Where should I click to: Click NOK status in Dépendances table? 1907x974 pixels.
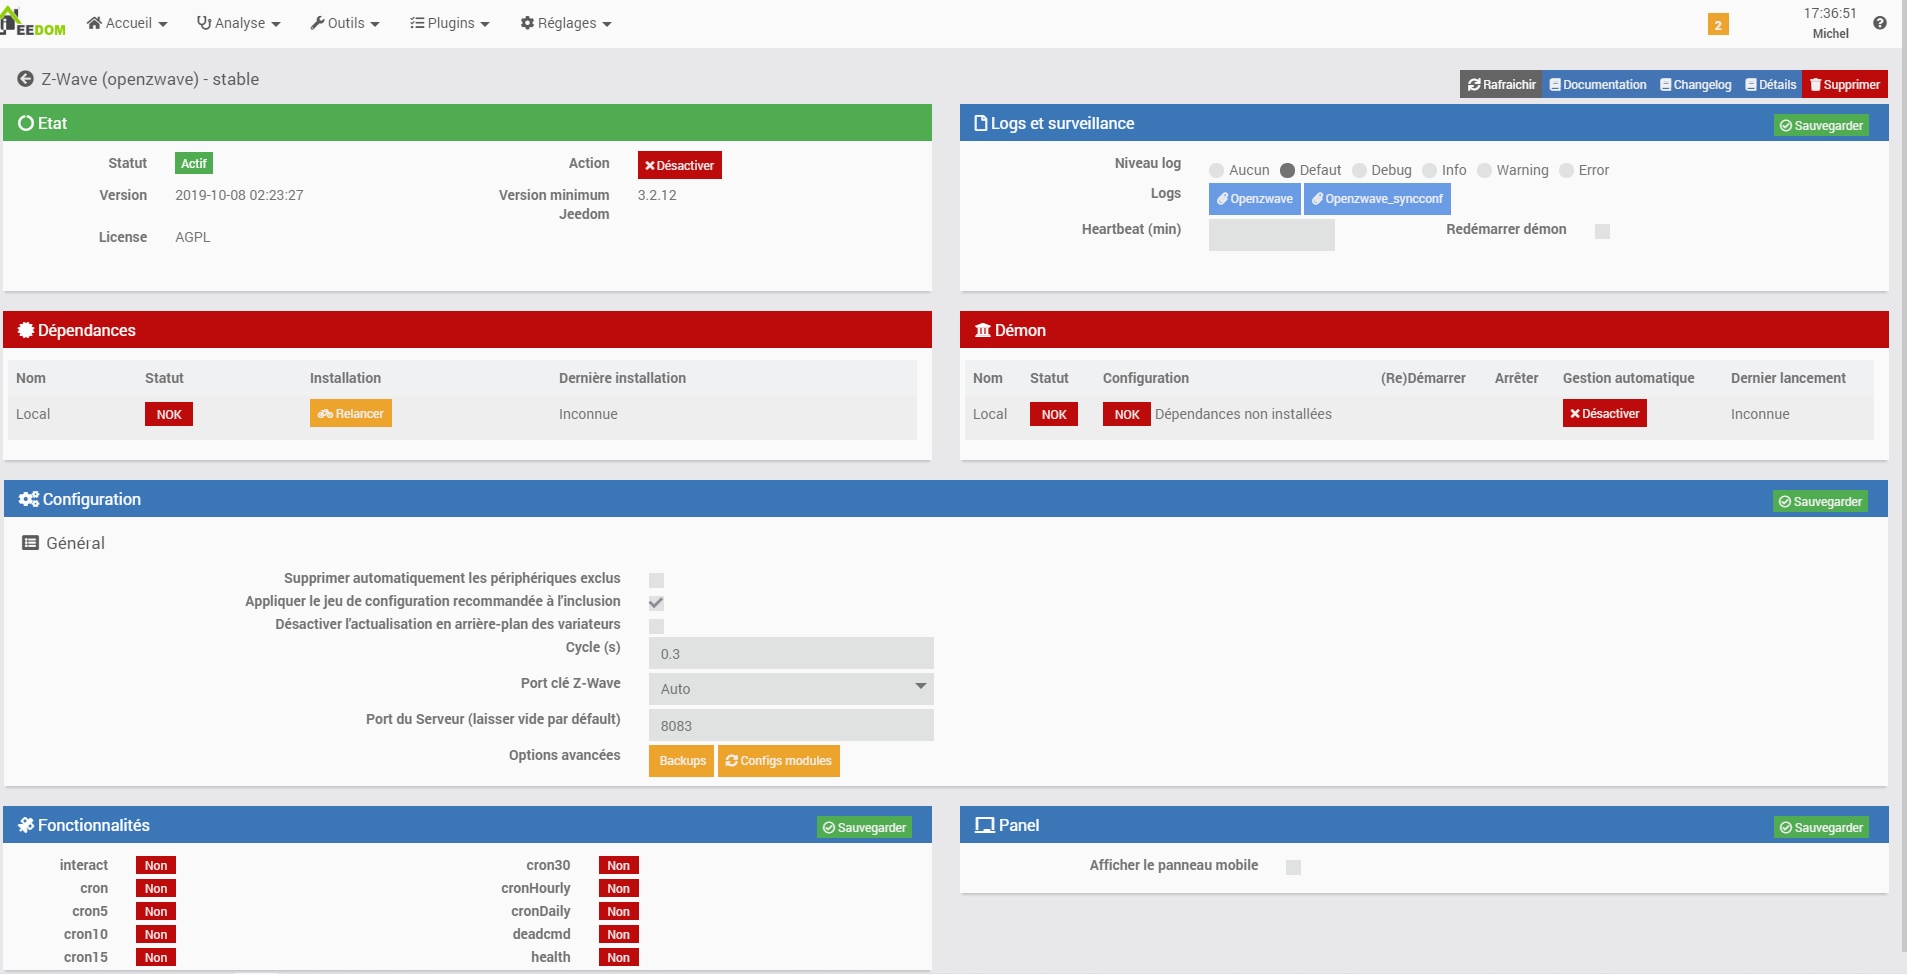point(169,414)
